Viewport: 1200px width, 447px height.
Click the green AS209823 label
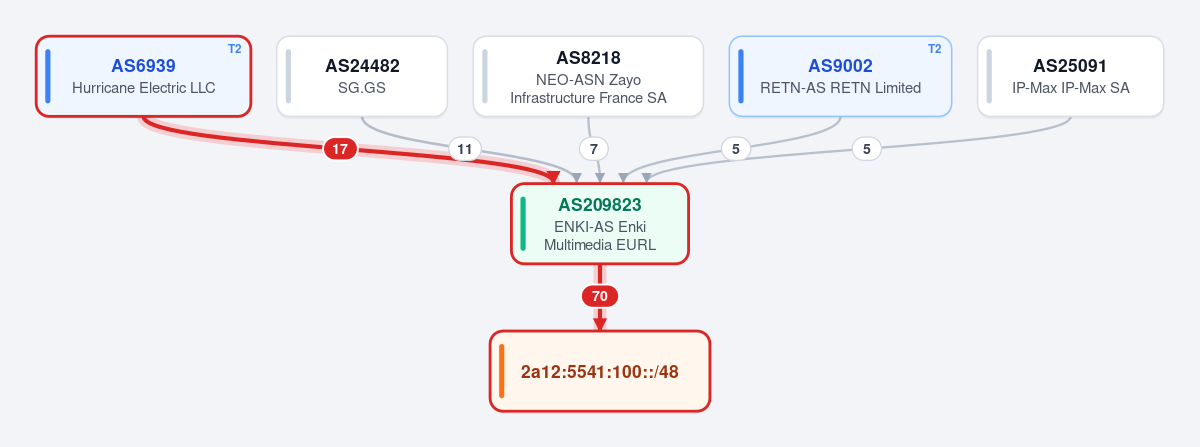[x=600, y=205]
